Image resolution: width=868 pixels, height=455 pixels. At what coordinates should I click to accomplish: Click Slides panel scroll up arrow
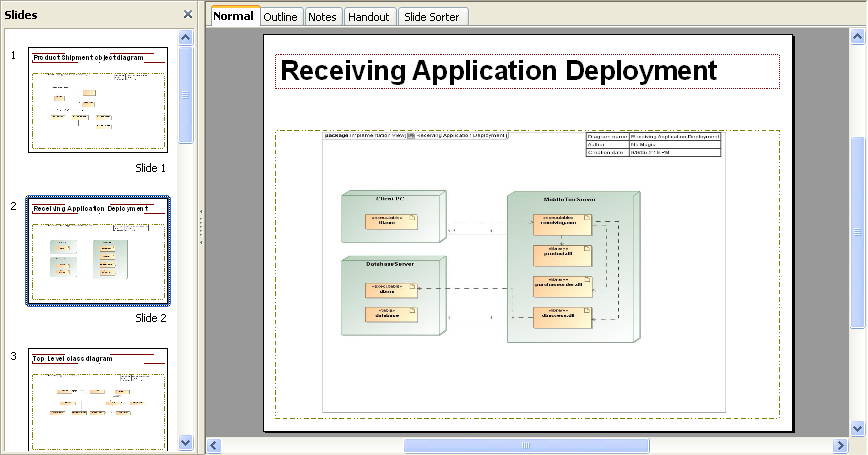pos(186,38)
